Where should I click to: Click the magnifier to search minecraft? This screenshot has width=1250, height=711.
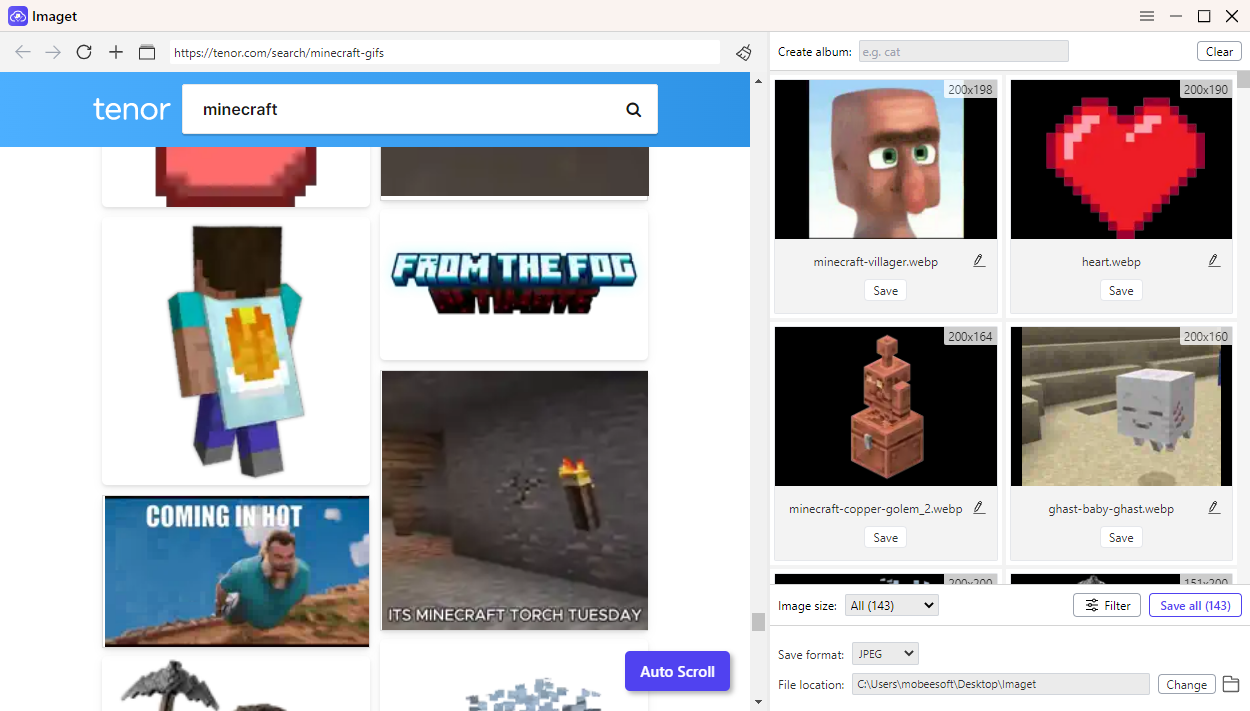pyautogui.click(x=633, y=109)
